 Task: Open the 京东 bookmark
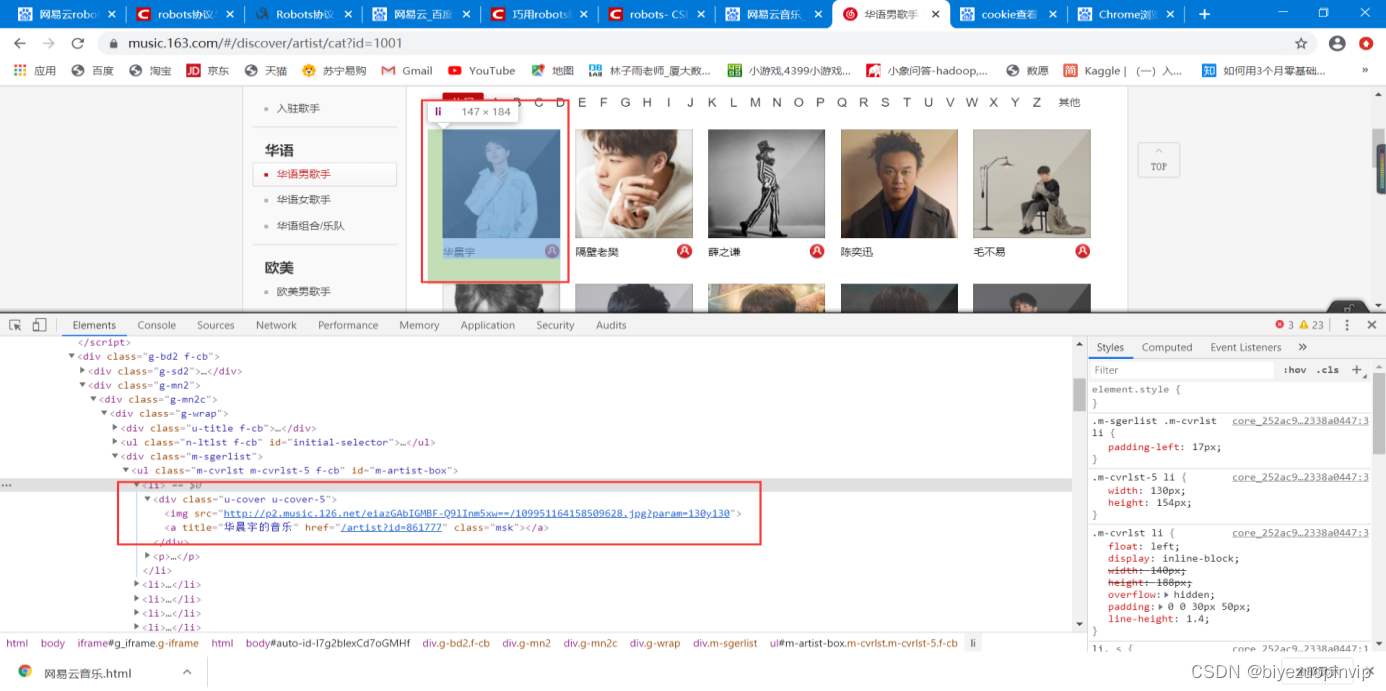point(208,71)
